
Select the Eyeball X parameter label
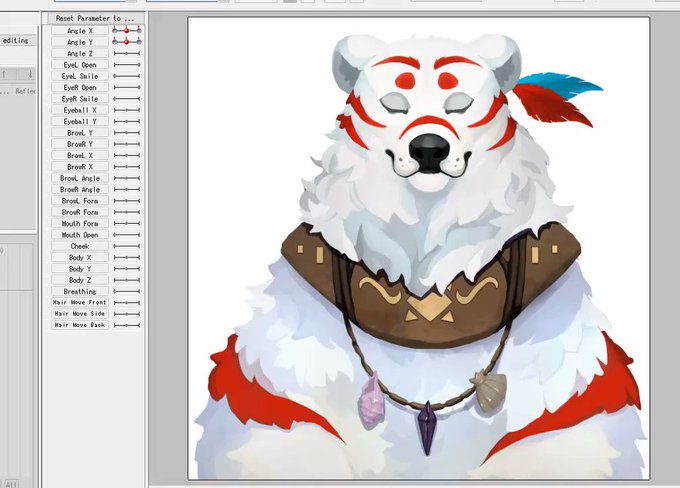click(80, 110)
